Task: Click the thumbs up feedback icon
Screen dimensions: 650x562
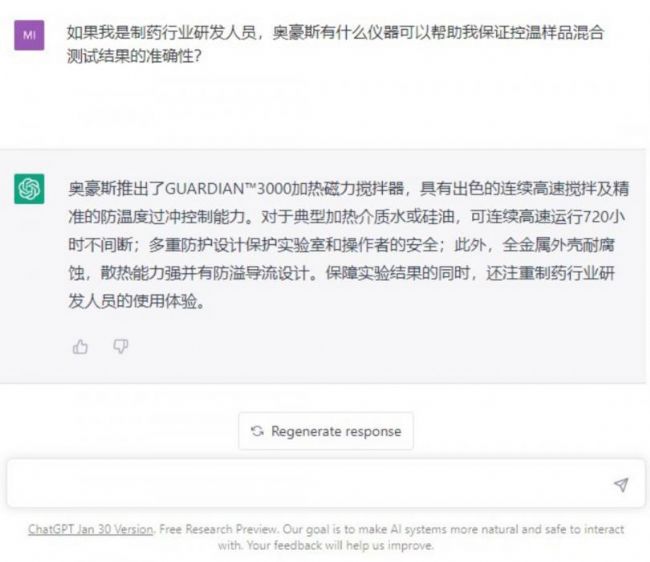Action: click(80, 346)
